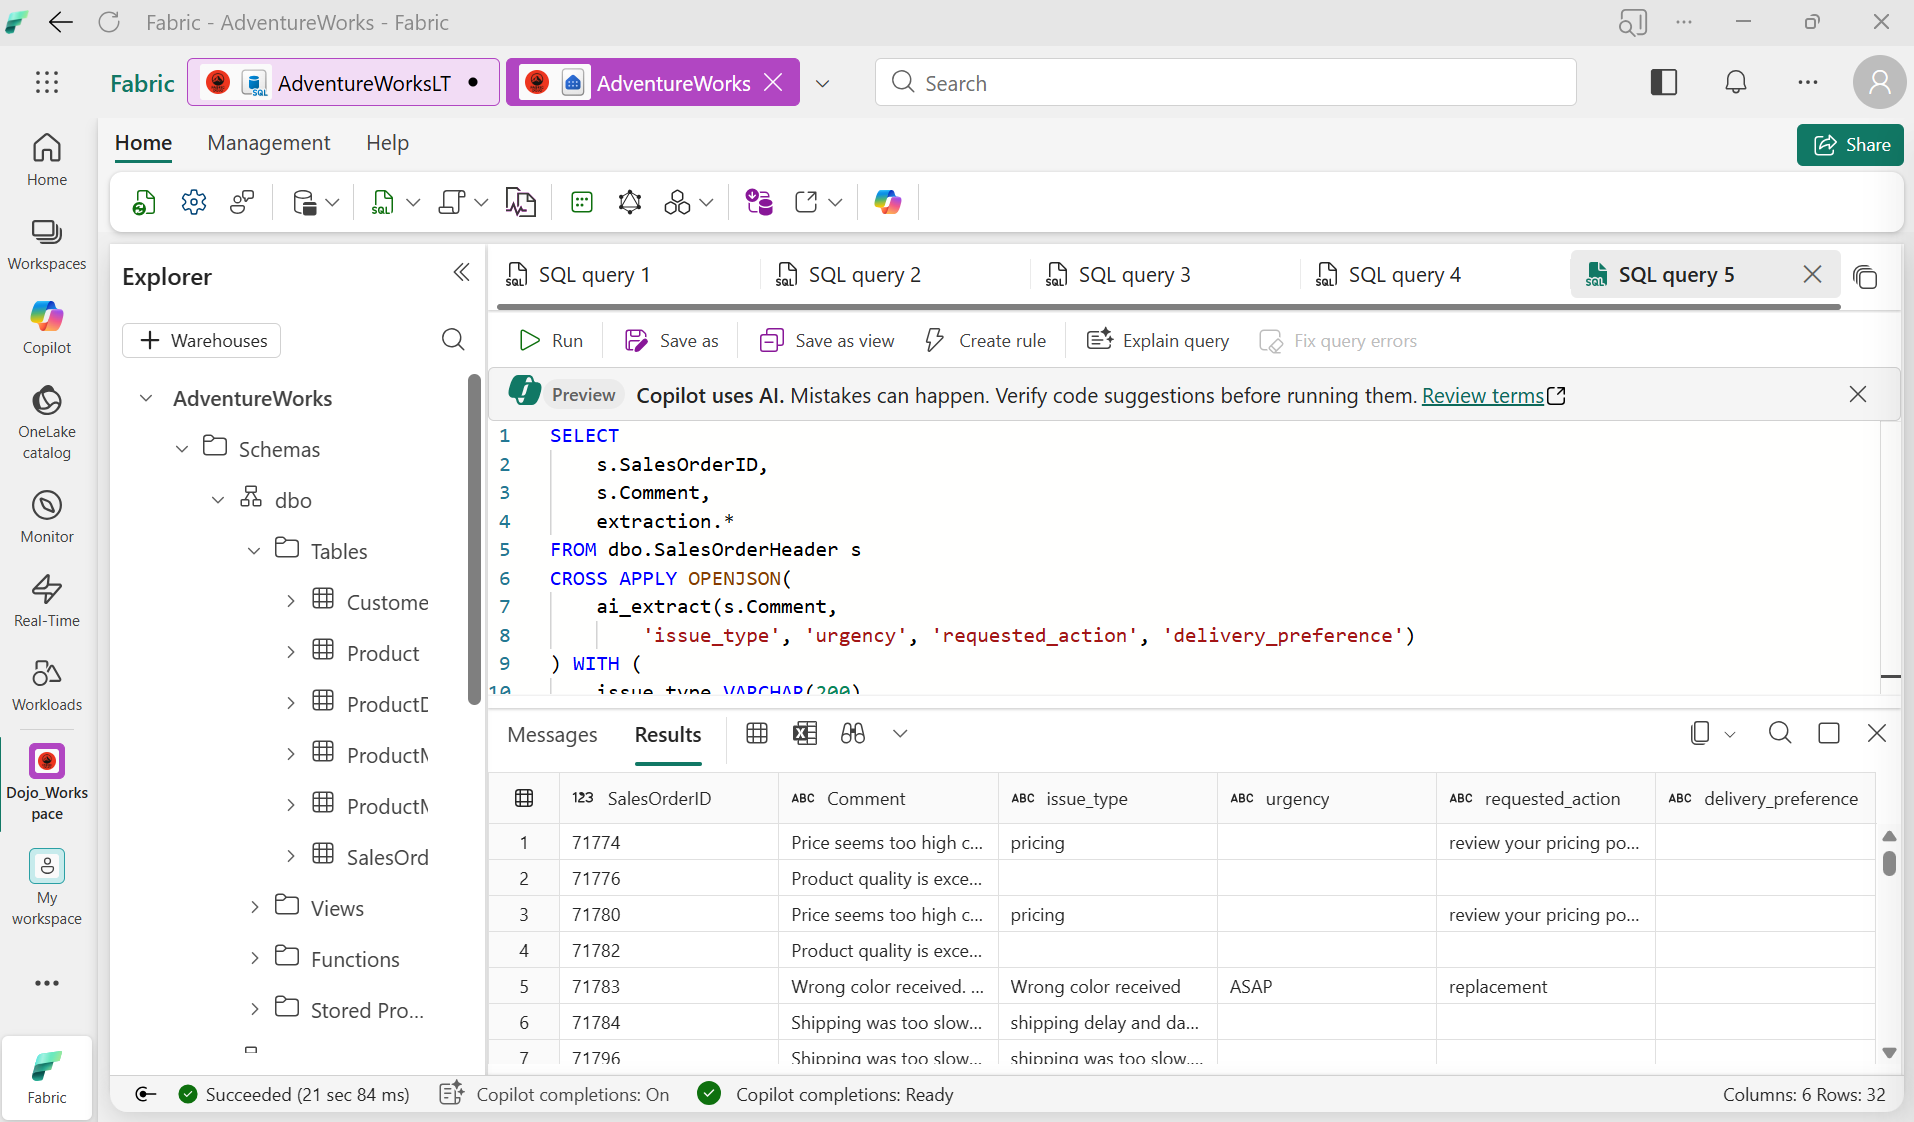Expand the Functions folder
Viewport: 1914px width, 1122px height.
pos(255,958)
